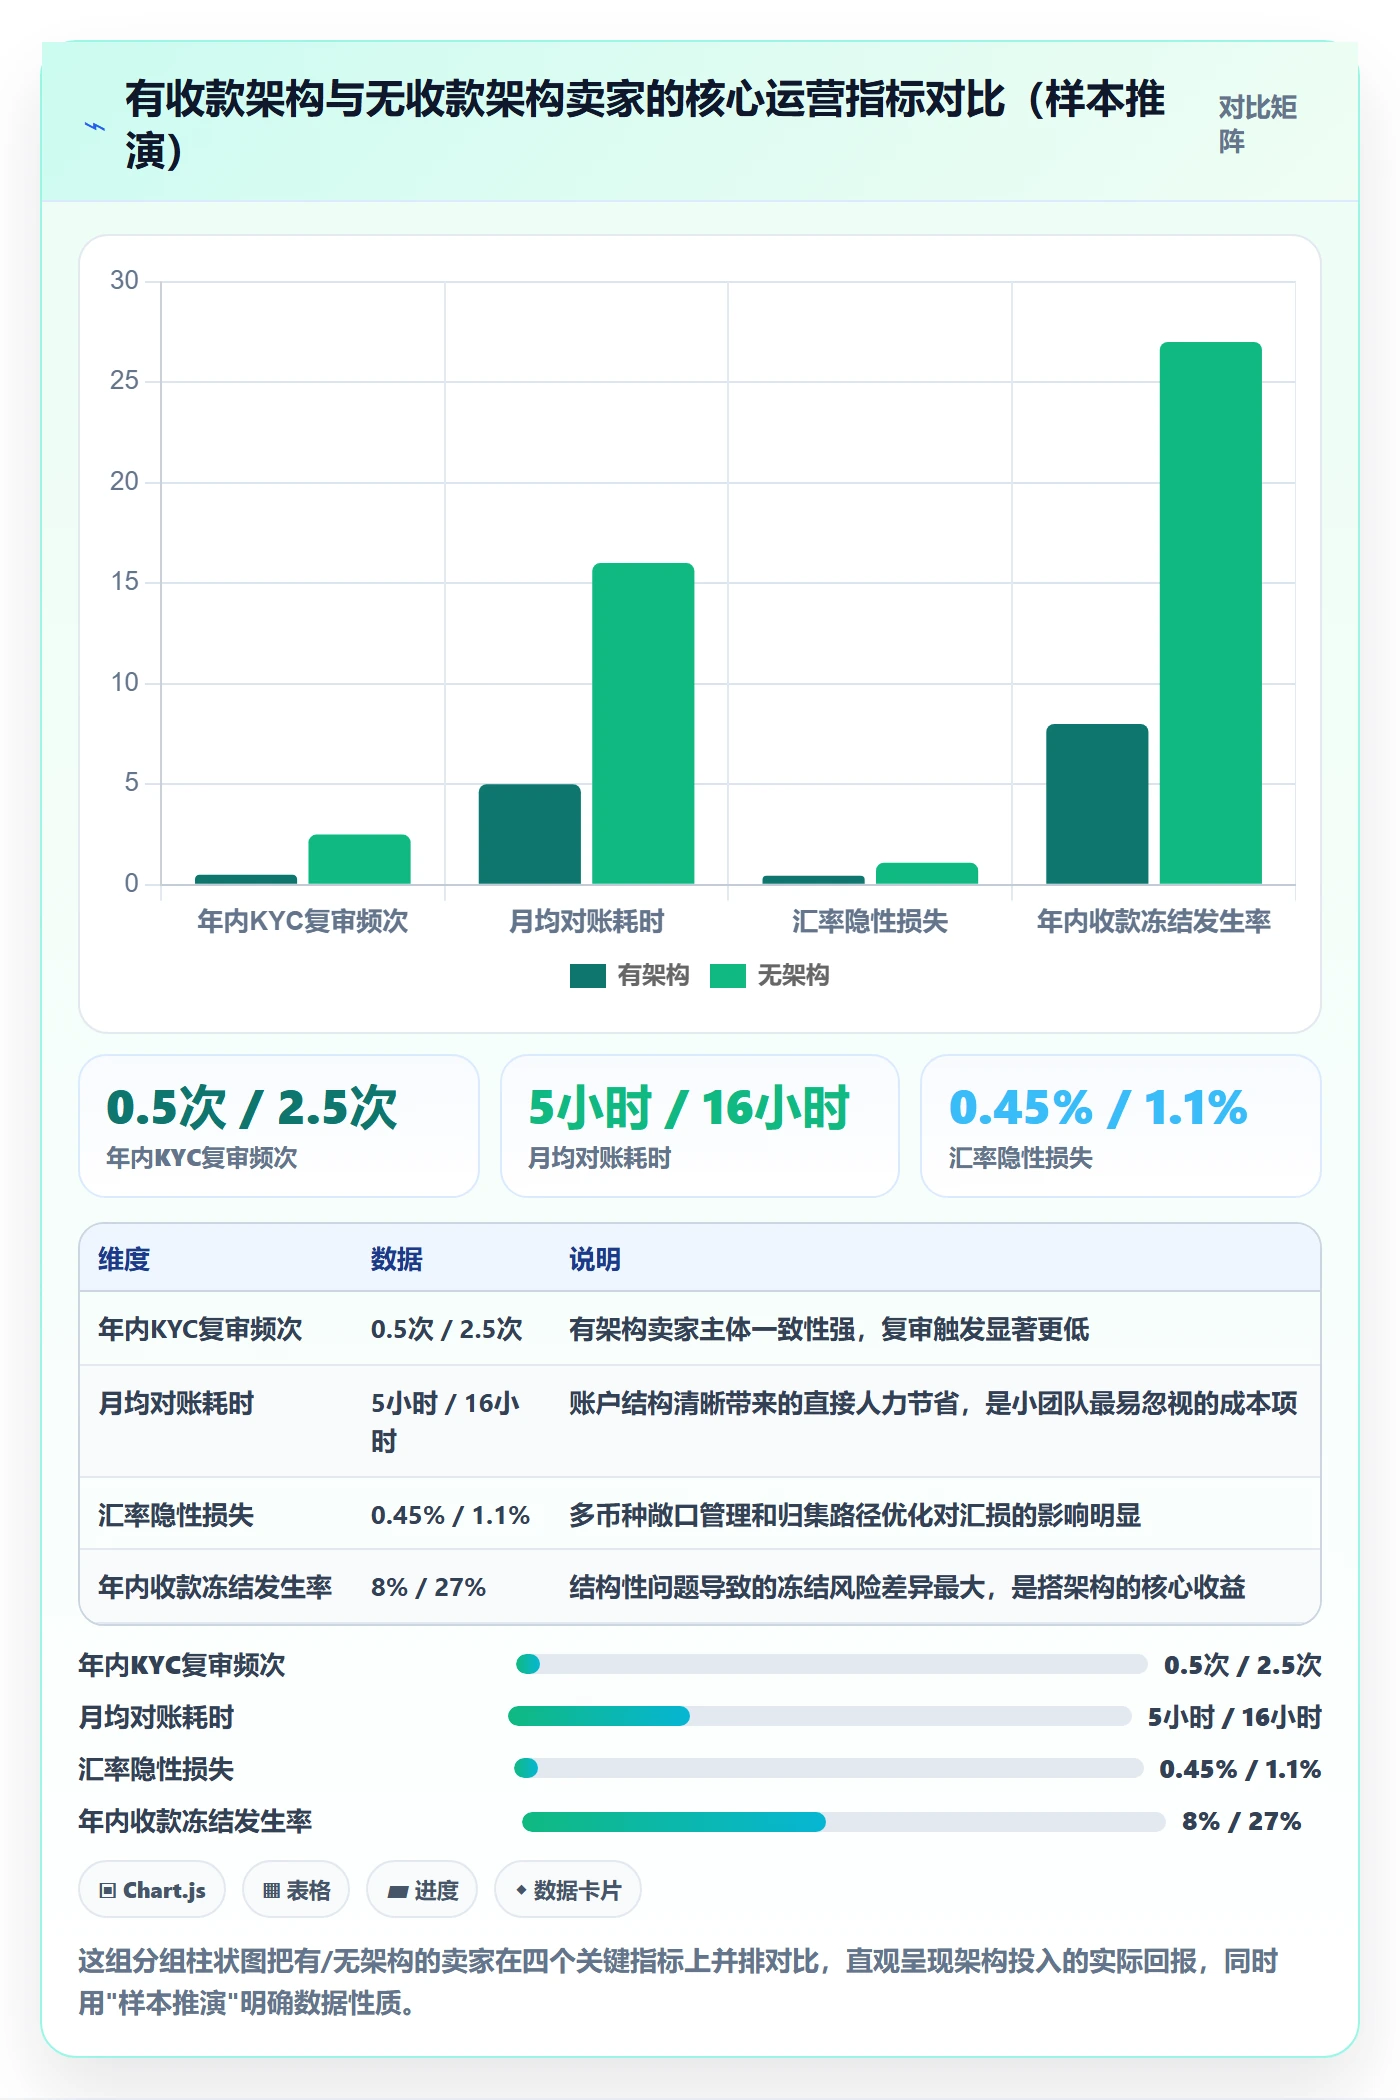Click the 数据 table column header
This screenshot has height=2100, width=1400.
[397, 1259]
